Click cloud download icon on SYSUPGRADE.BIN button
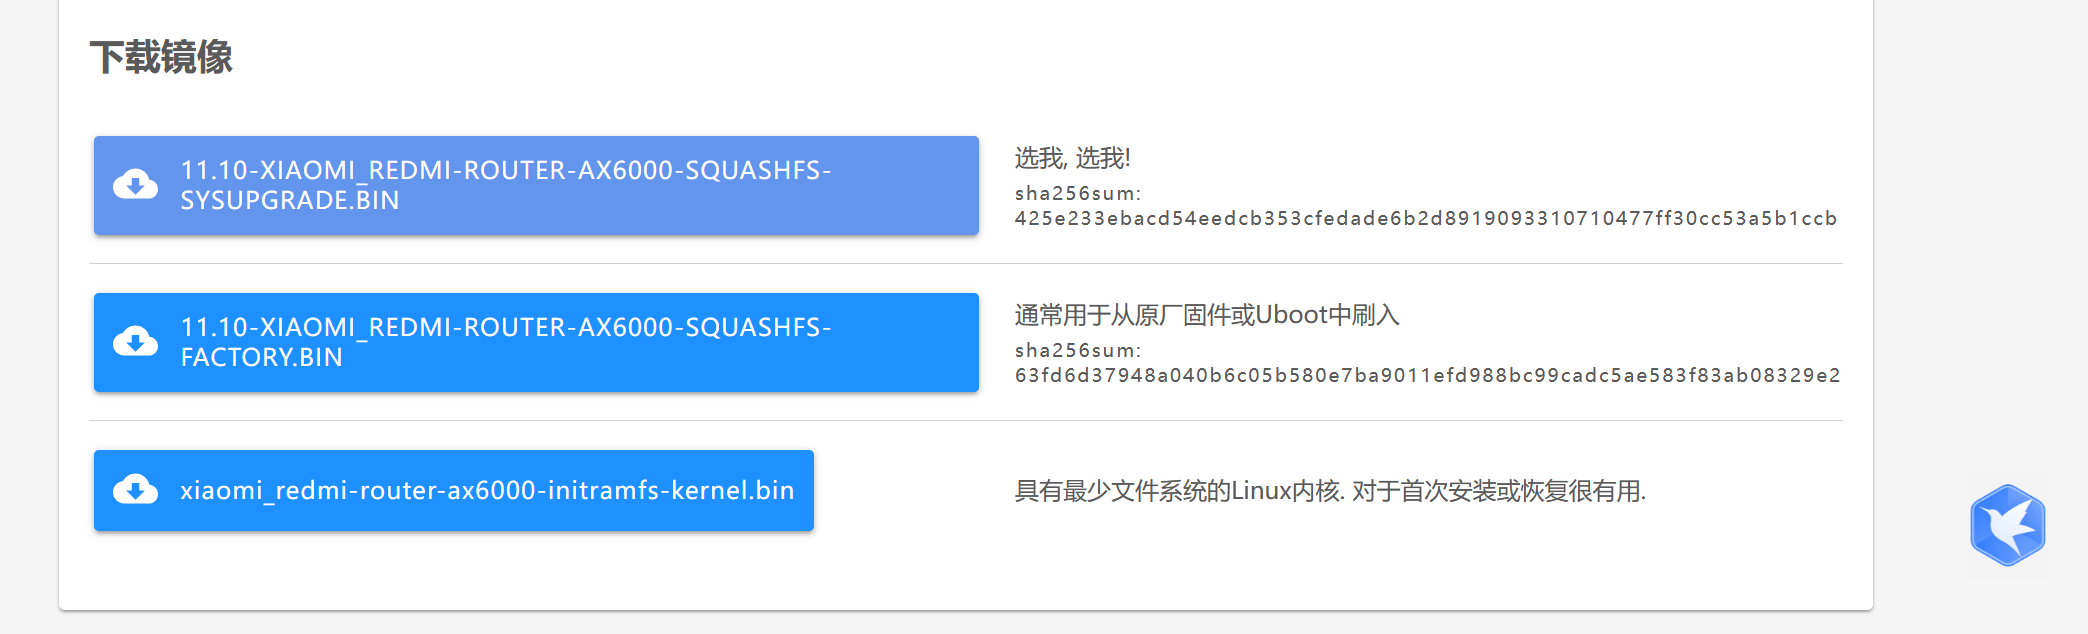 [135, 185]
